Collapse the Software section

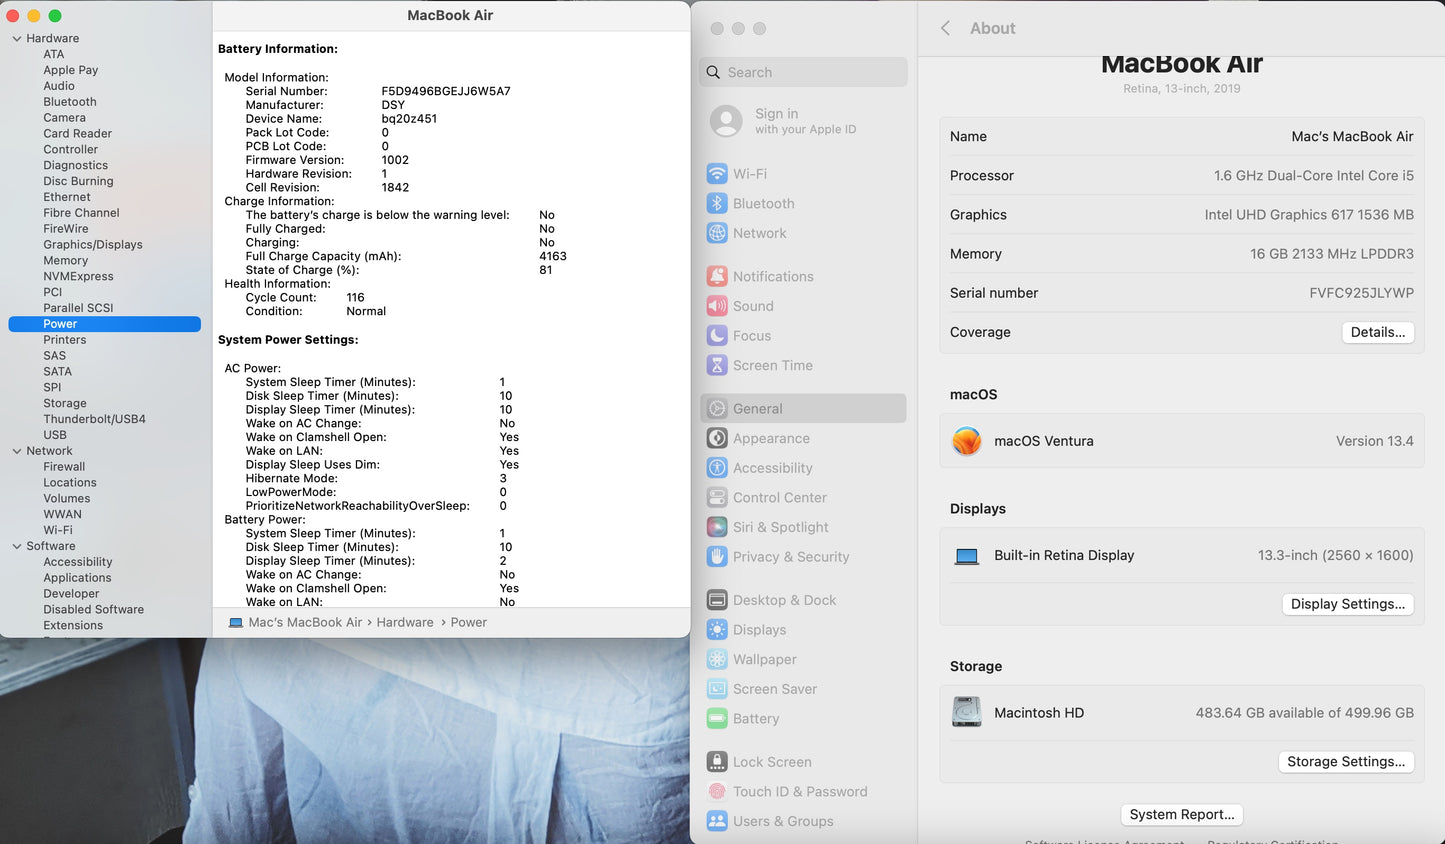tap(17, 546)
